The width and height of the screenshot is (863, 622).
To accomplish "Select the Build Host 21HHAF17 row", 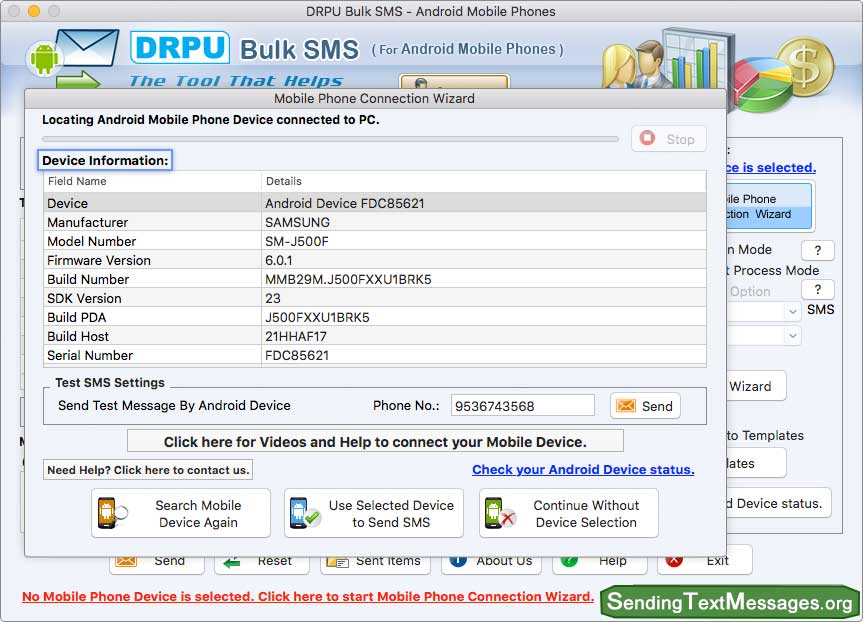I will point(375,336).
